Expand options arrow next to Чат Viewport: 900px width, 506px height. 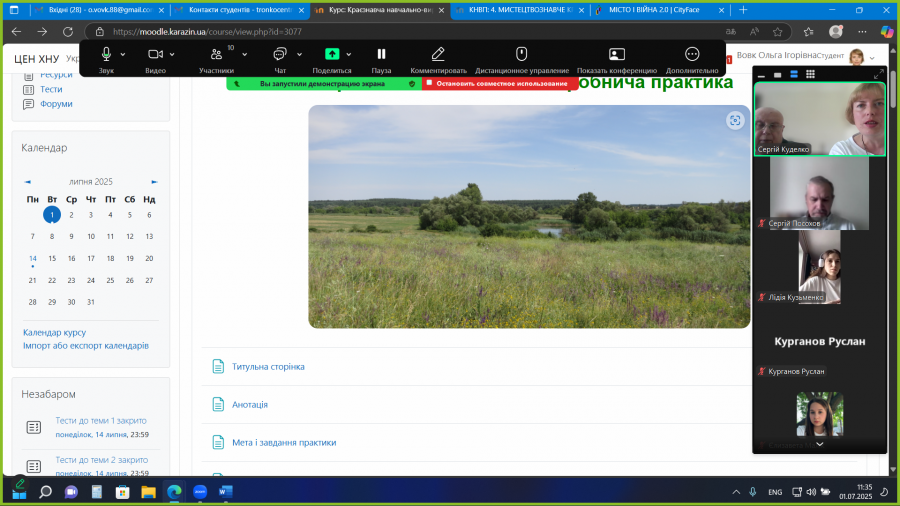(x=299, y=55)
